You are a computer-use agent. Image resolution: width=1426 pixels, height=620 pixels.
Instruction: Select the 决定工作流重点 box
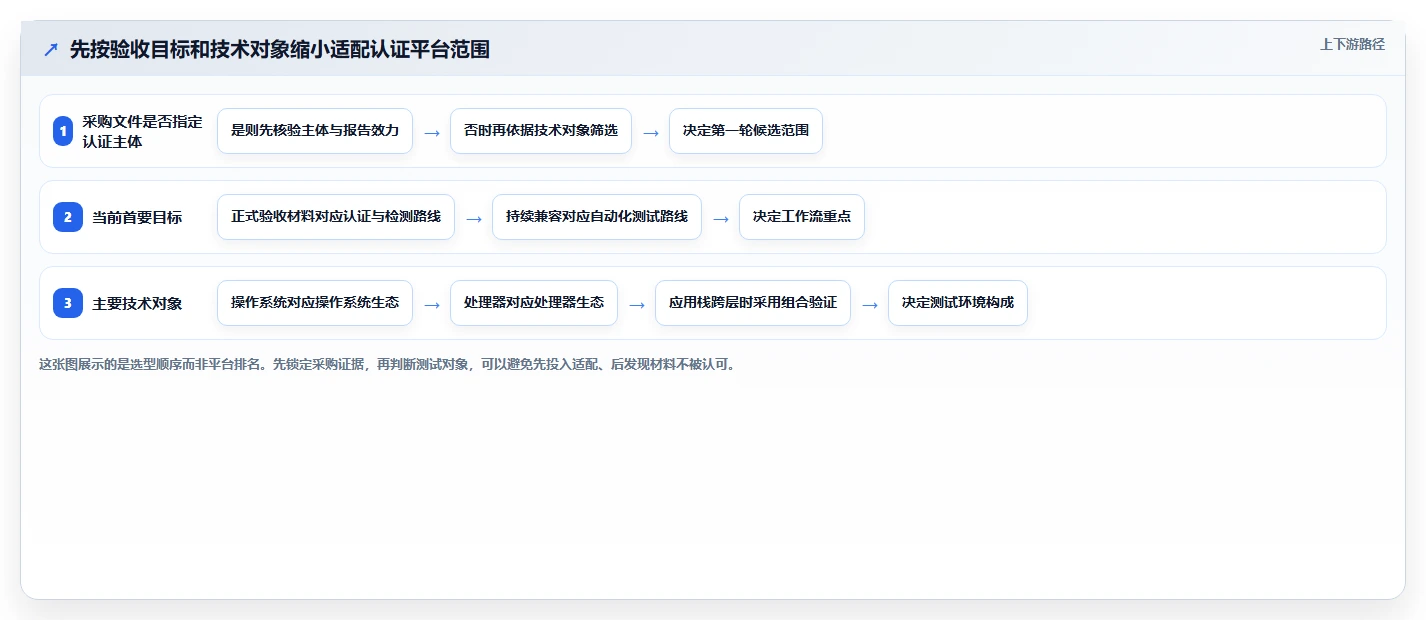(802, 217)
